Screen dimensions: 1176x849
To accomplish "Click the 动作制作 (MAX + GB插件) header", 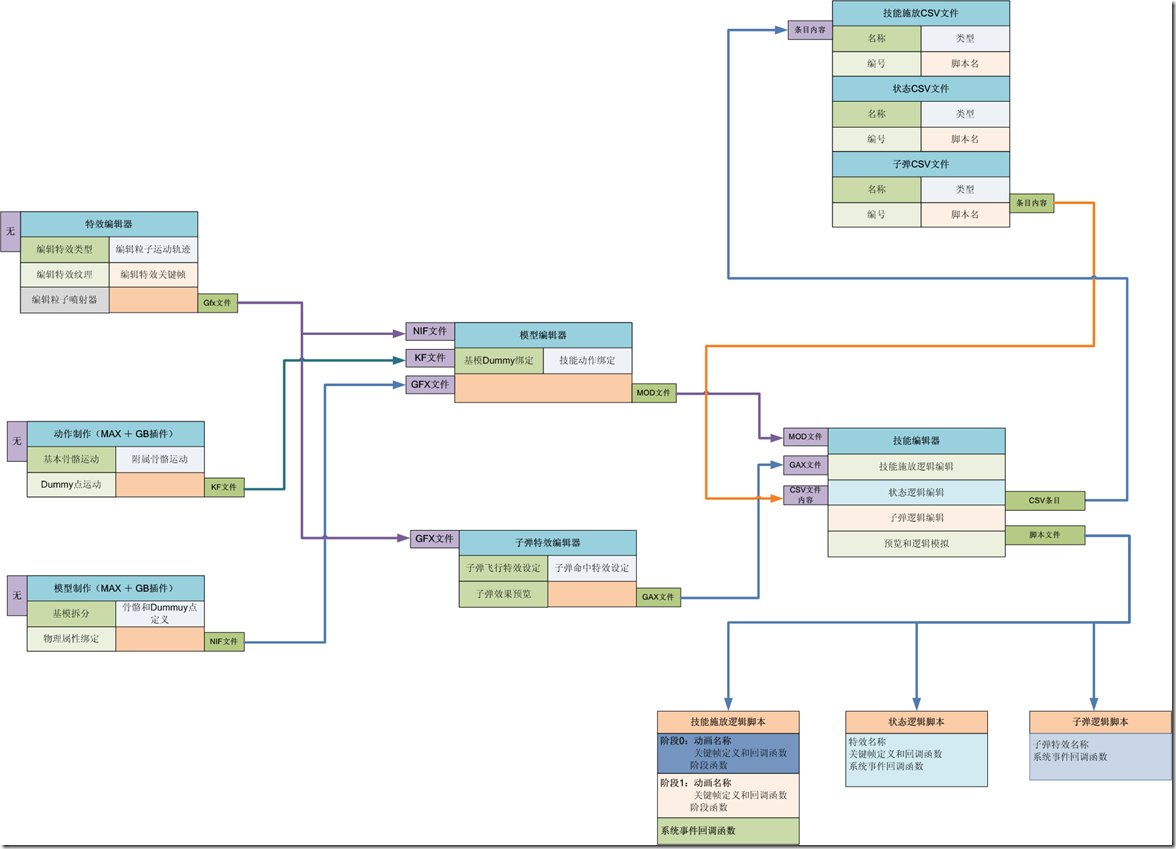I will (x=116, y=434).
